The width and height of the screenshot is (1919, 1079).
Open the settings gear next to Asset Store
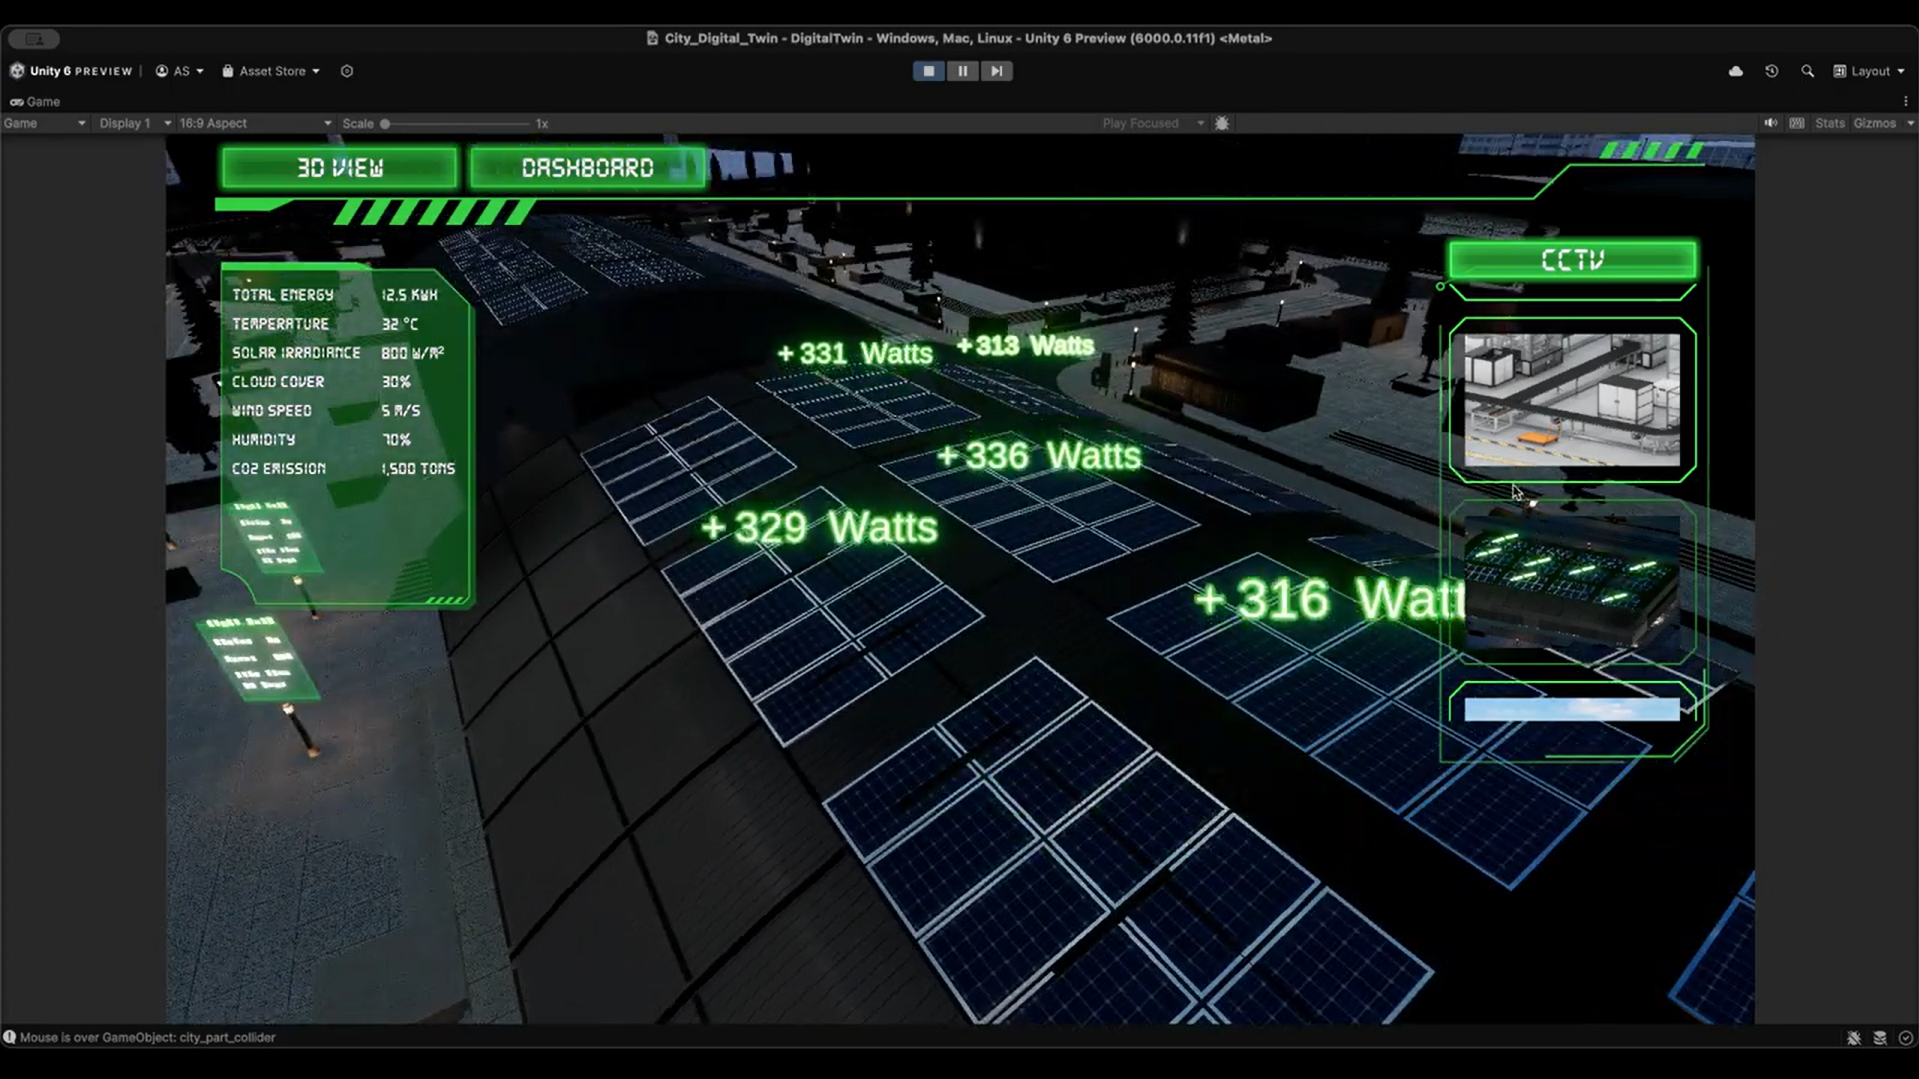(x=347, y=71)
